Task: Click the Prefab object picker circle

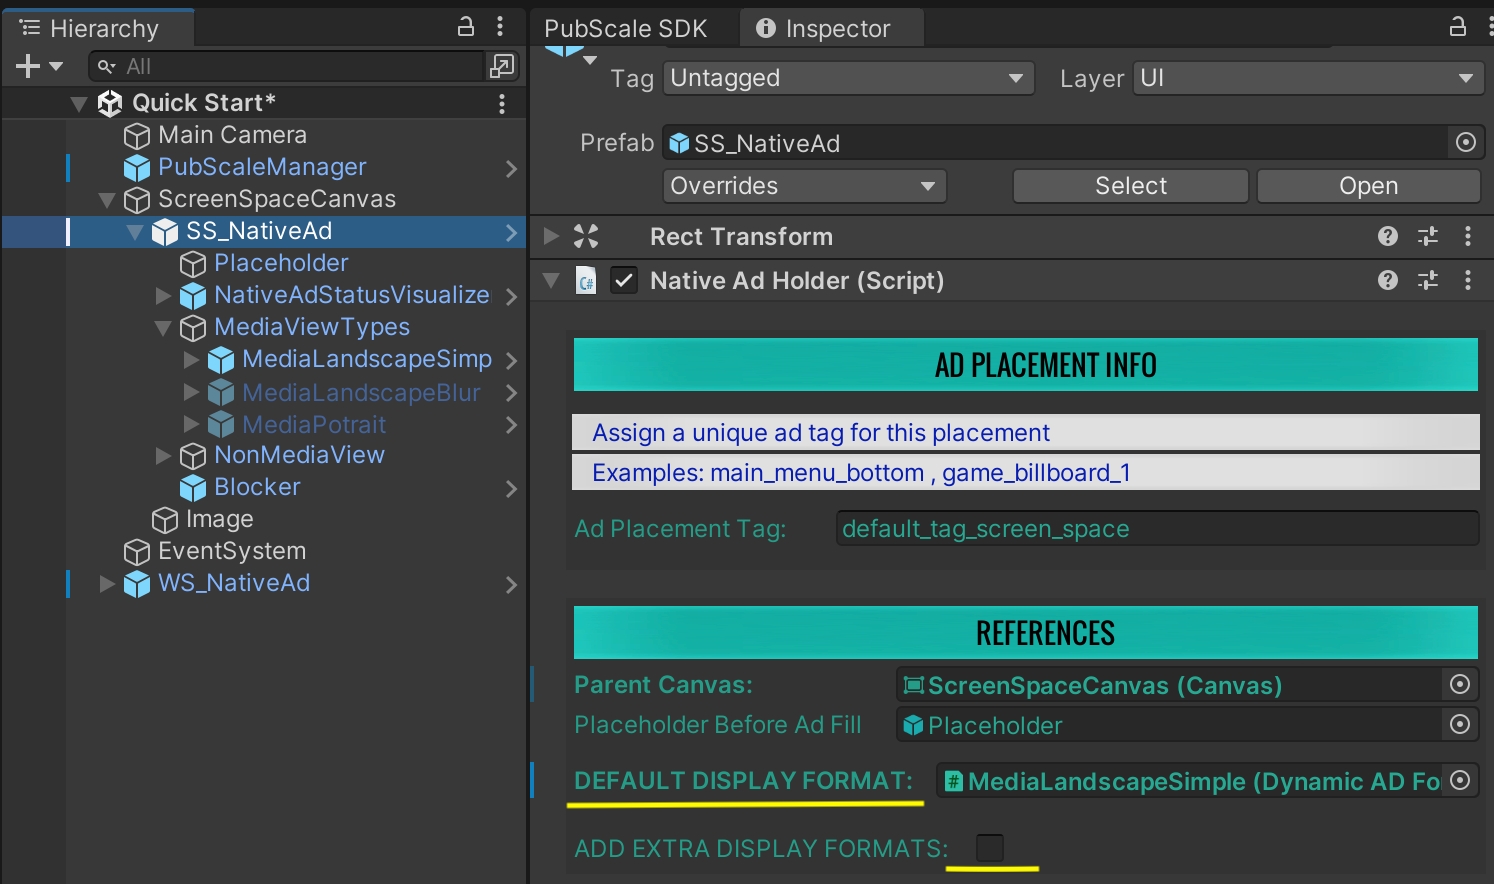Action: point(1466,143)
